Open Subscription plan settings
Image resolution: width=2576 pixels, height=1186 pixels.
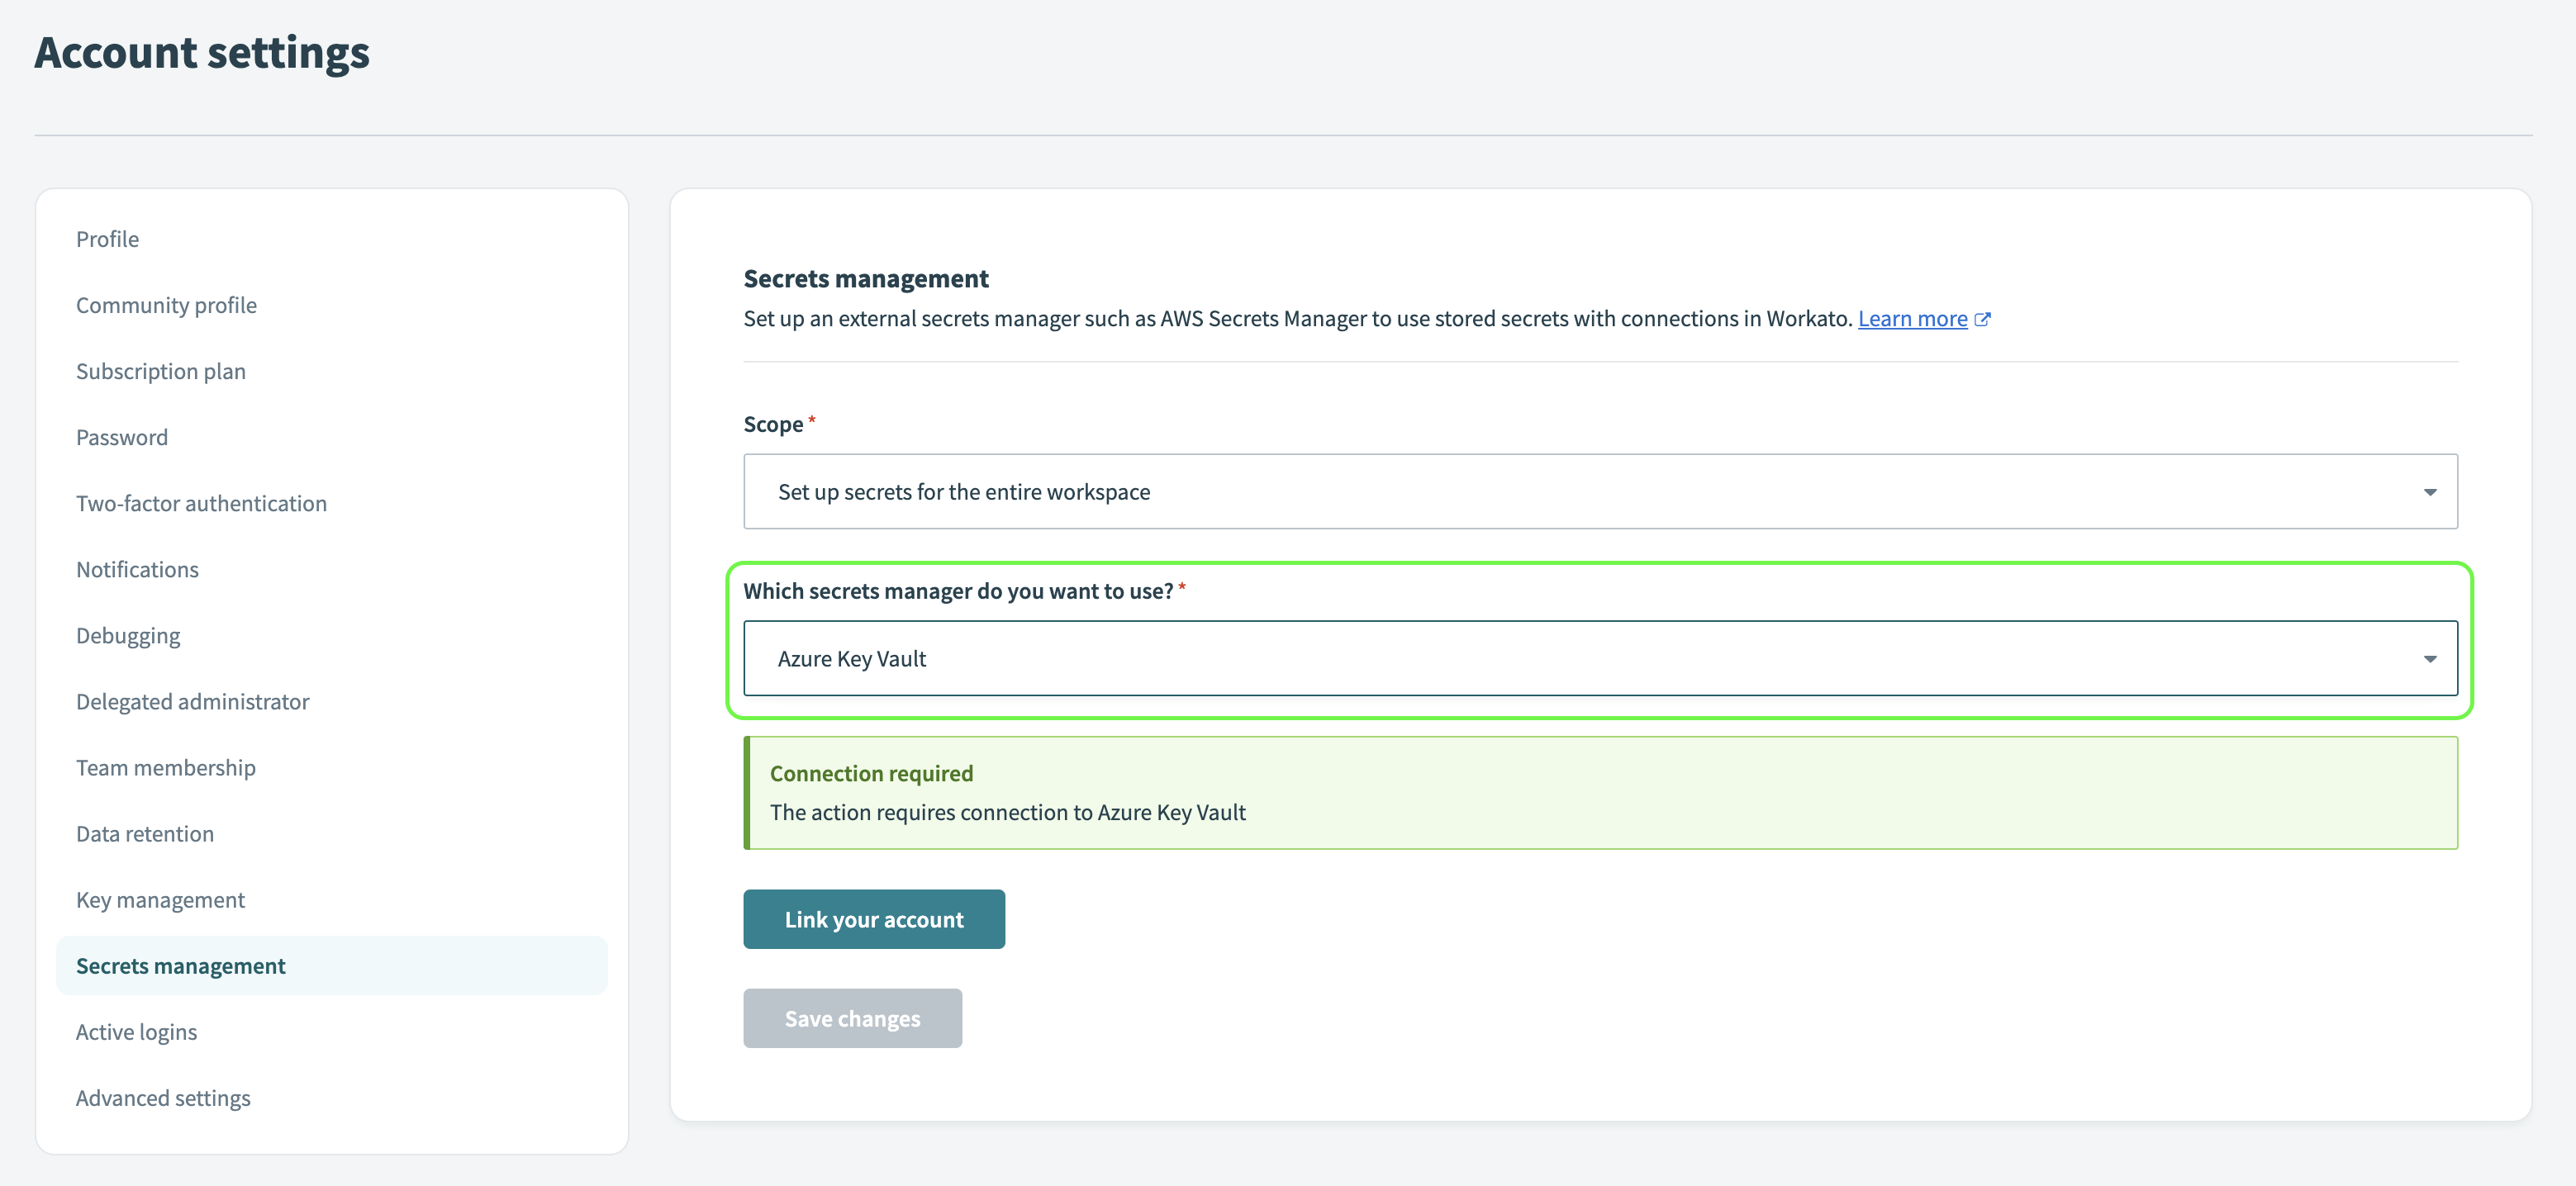[161, 370]
